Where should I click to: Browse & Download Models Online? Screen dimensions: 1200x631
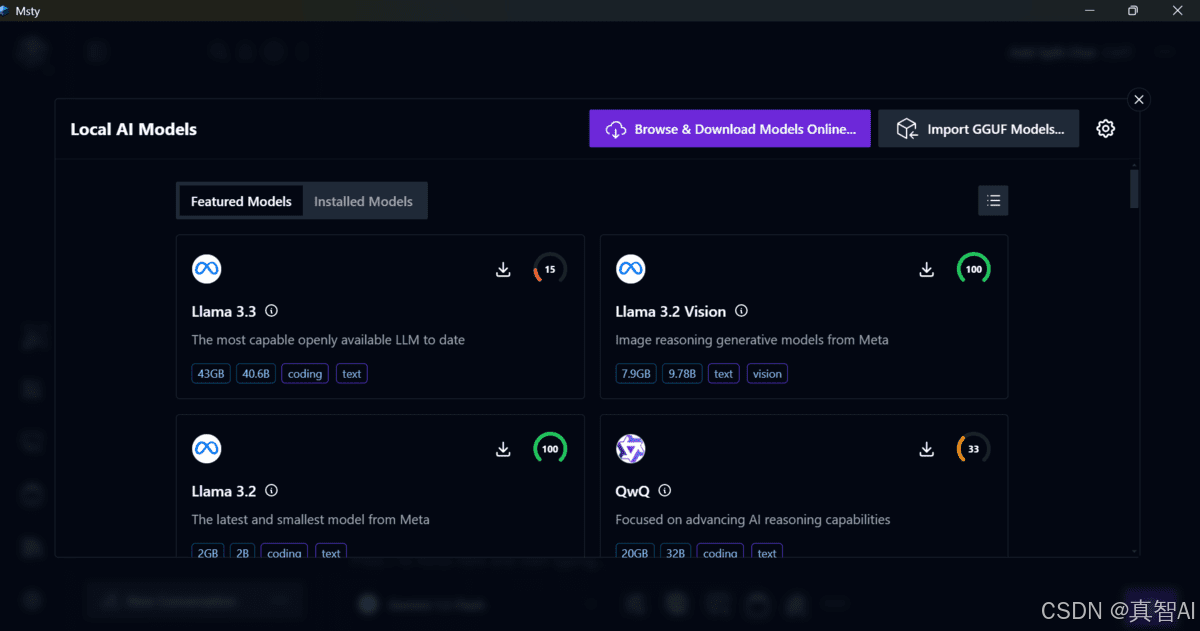coord(730,129)
